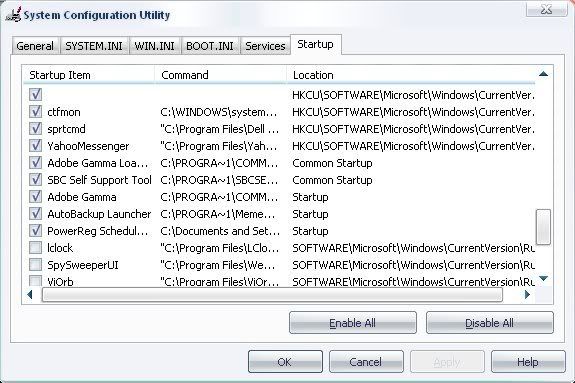Click the SOFTWARE registry location of SpySweeperUI
This screenshot has height=383, width=575.
click(413, 265)
